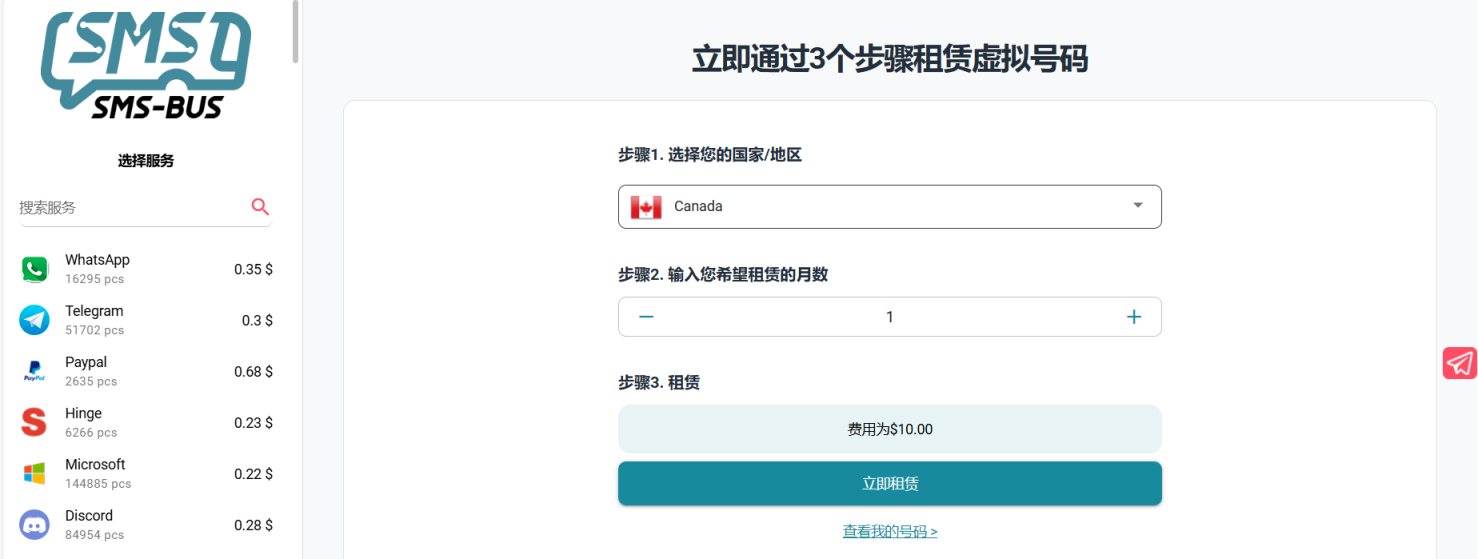Increase rental months with plus button
The height and width of the screenshot is (559, 1478).
pyautogui.click(x=1134, y=317)
